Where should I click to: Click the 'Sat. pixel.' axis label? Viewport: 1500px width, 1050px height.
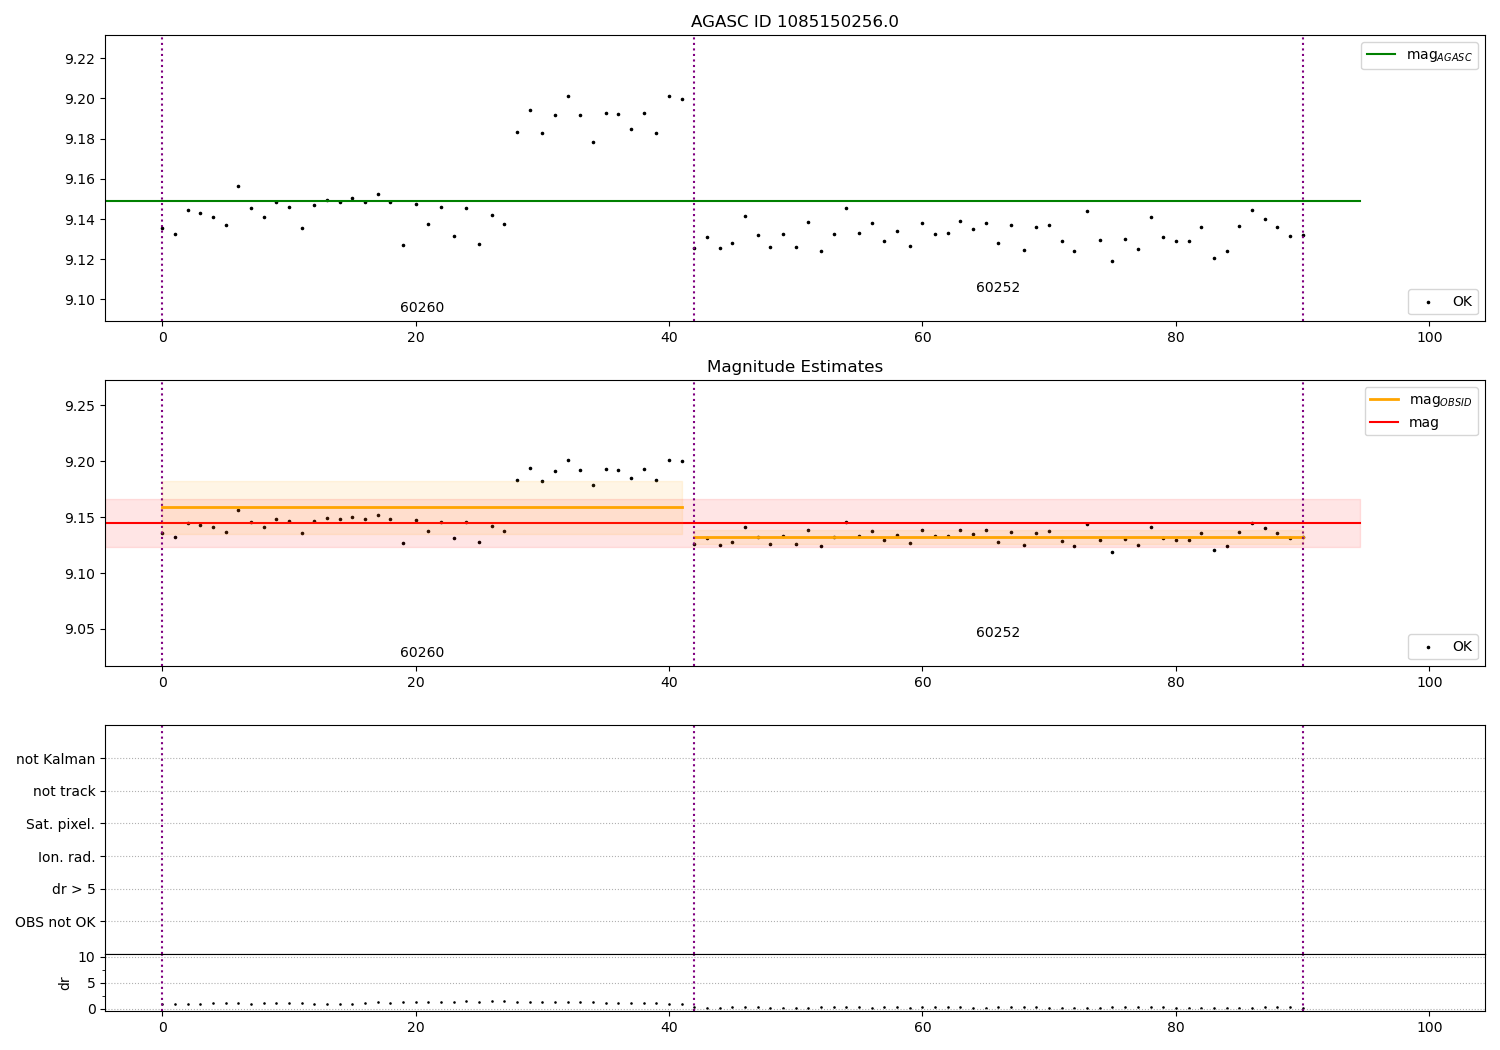(x=61, y=825)
